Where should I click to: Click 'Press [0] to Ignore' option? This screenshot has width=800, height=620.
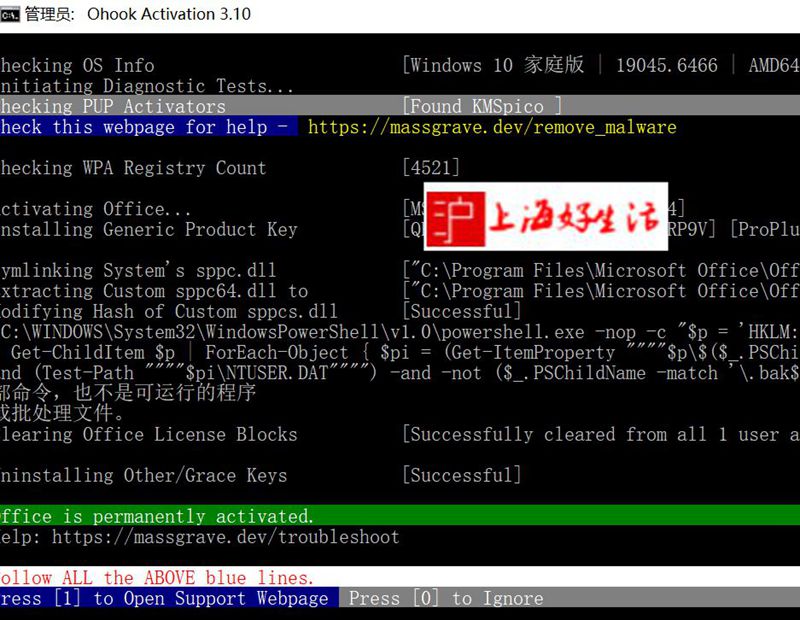tap(446, 598)
